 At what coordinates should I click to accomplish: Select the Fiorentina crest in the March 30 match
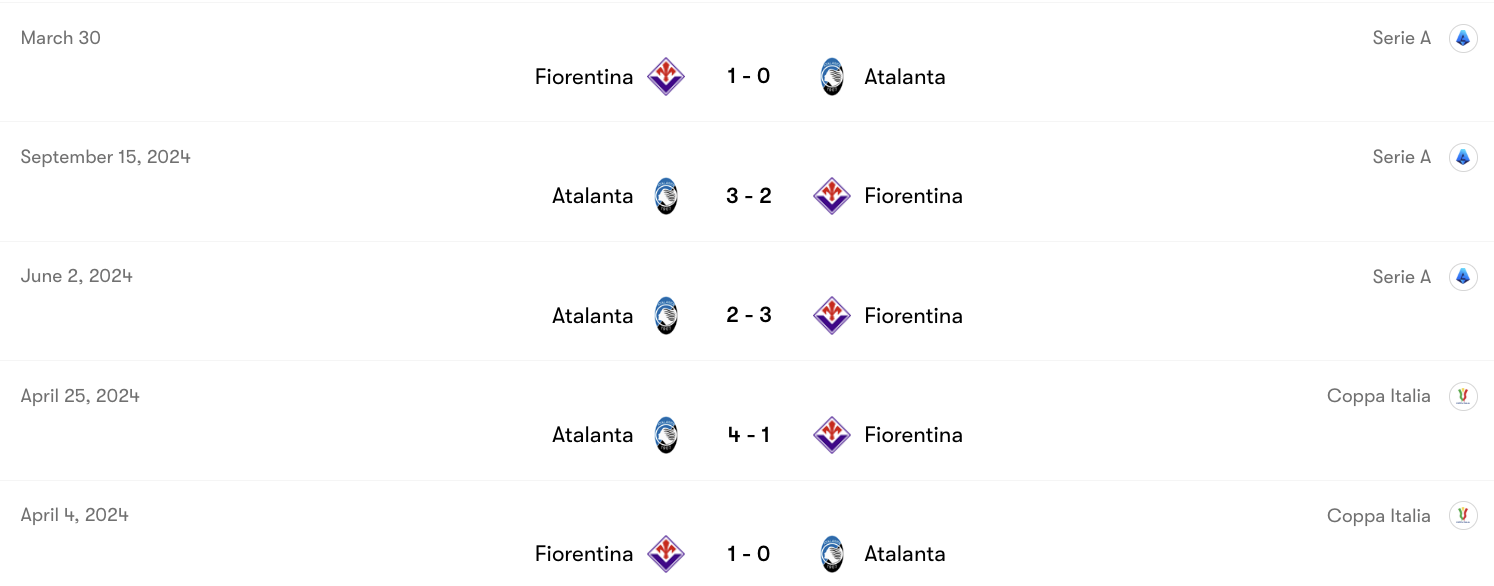664,75
